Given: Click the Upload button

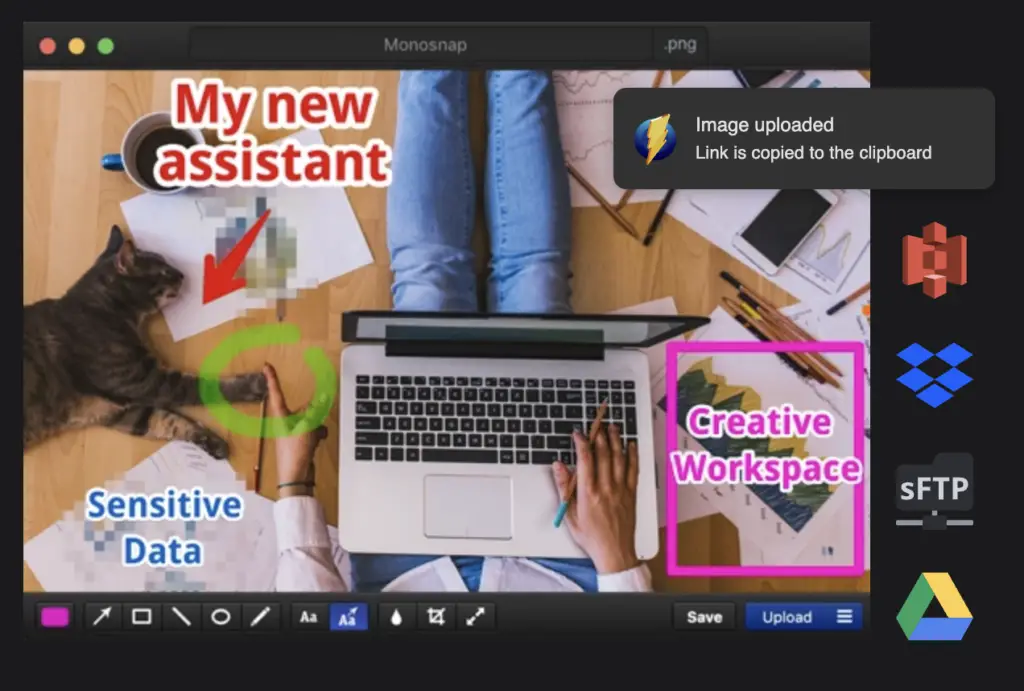Looking at the screenshot, I should (787, 617).
